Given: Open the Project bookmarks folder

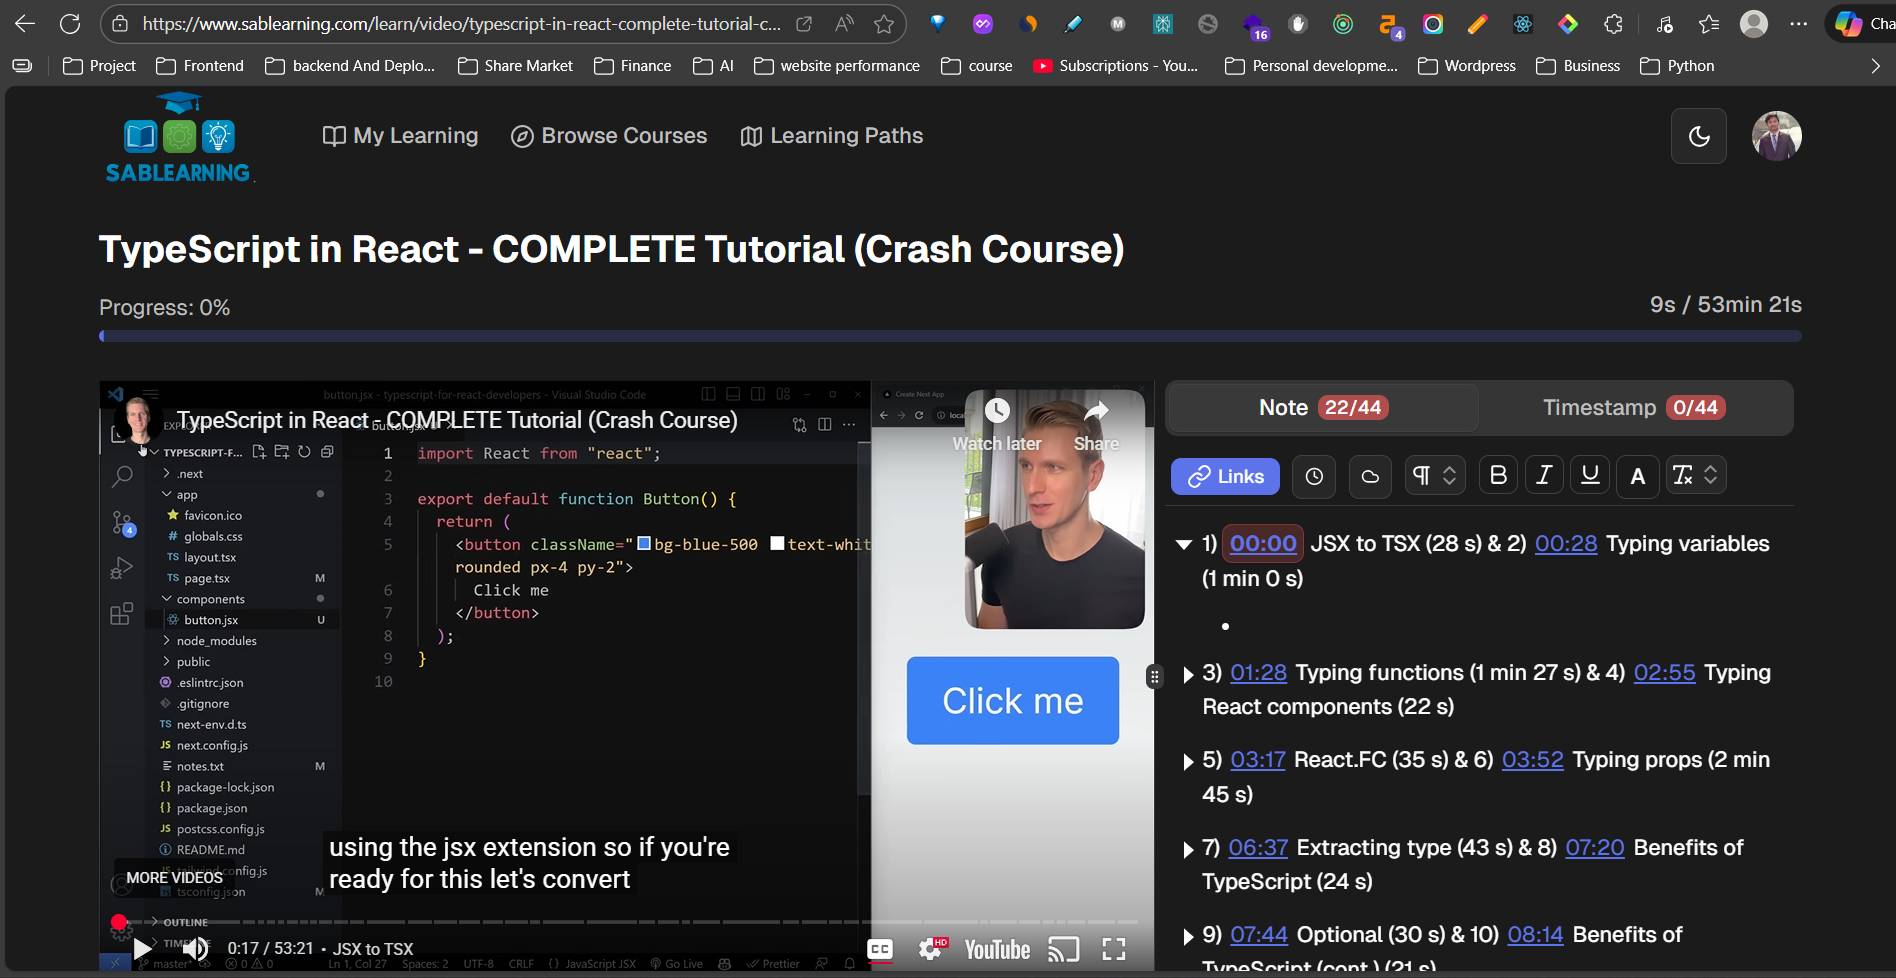Looking at the screenshot, I should pos(99,66).
